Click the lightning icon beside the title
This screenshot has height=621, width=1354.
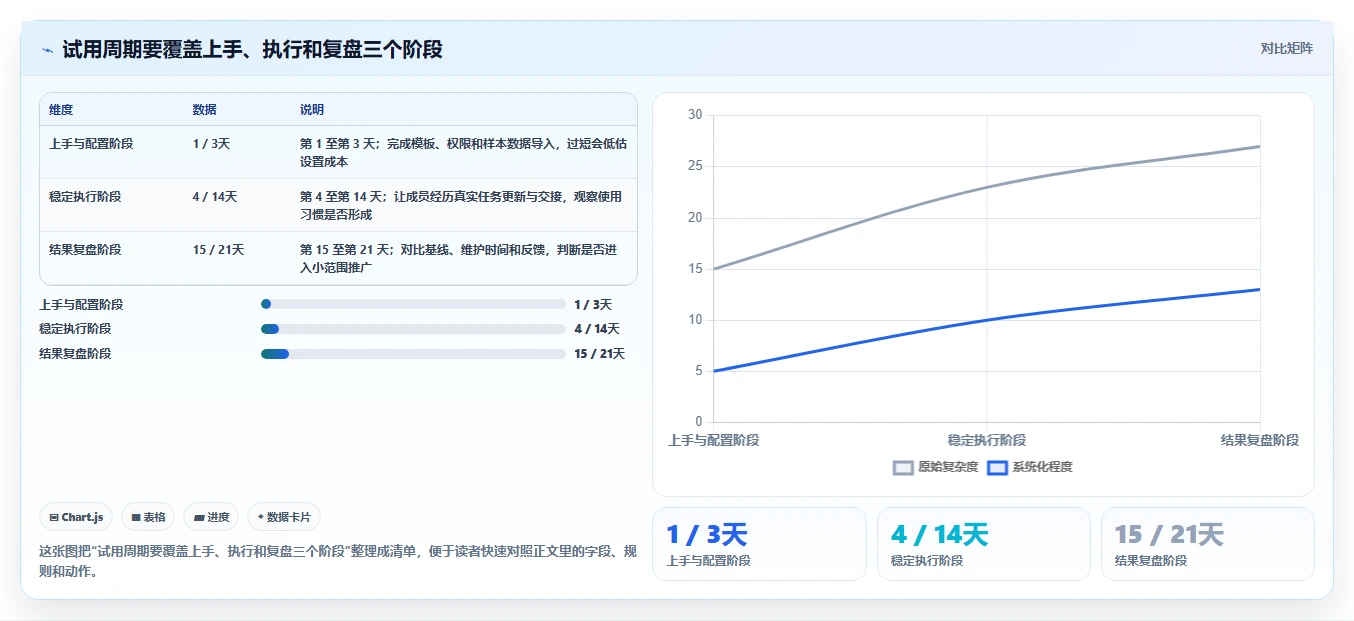click(x=47, y=49)
